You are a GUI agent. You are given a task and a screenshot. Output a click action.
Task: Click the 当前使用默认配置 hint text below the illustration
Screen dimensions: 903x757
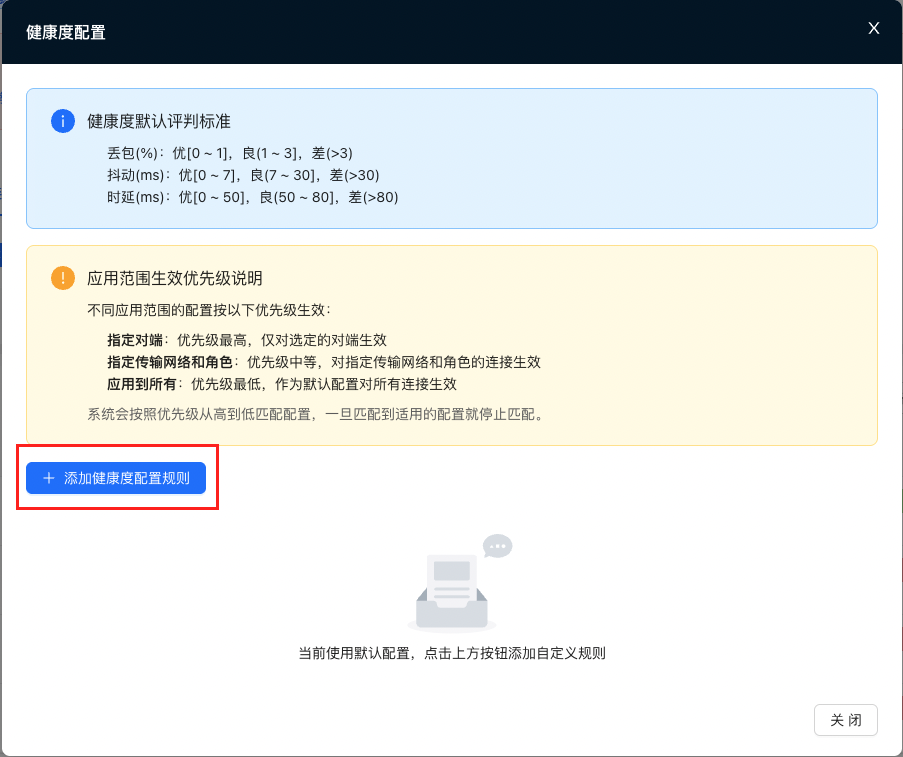click(451, 653)
